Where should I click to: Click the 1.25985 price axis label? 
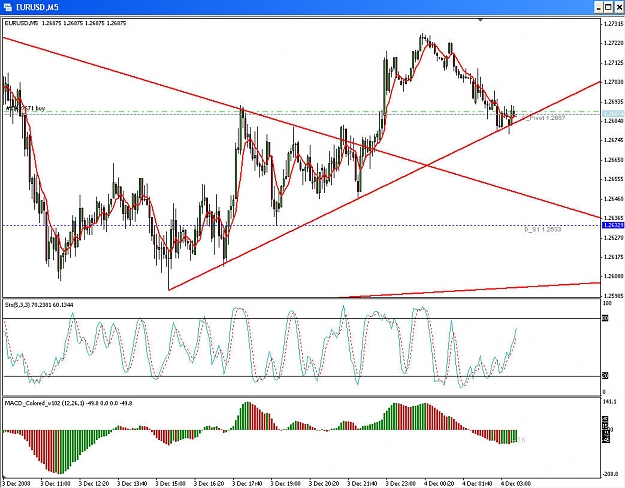coord(613,296)
